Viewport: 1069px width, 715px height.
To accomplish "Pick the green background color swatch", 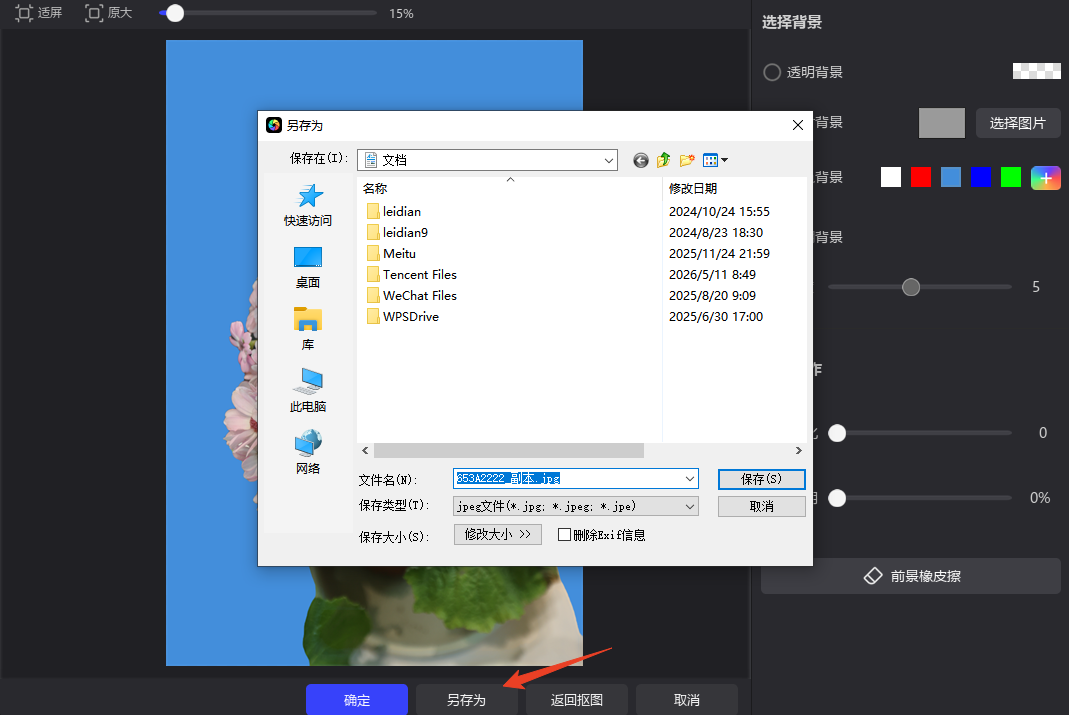I will [x=1010, y=177].
